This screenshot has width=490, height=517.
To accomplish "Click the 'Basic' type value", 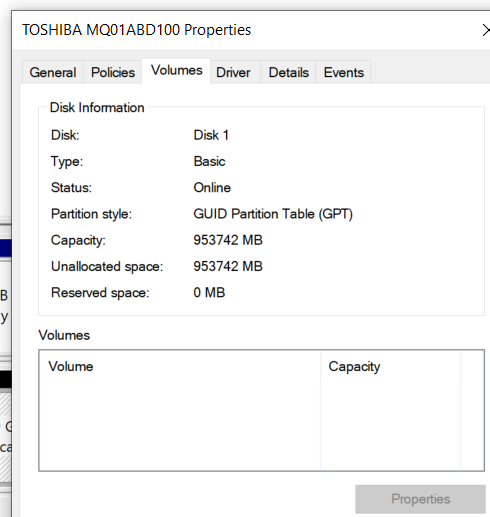I will pyautogui.click(x=209, y=162).
